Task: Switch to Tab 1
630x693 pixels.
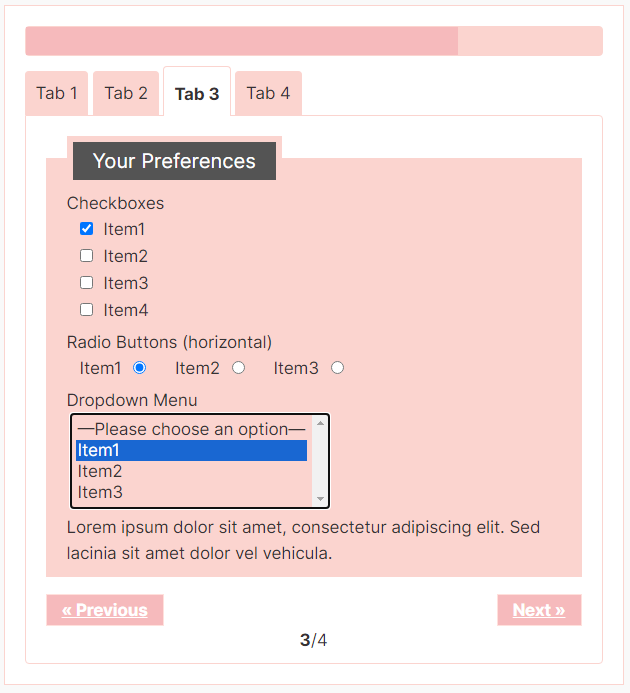Action: pos(57,93)
